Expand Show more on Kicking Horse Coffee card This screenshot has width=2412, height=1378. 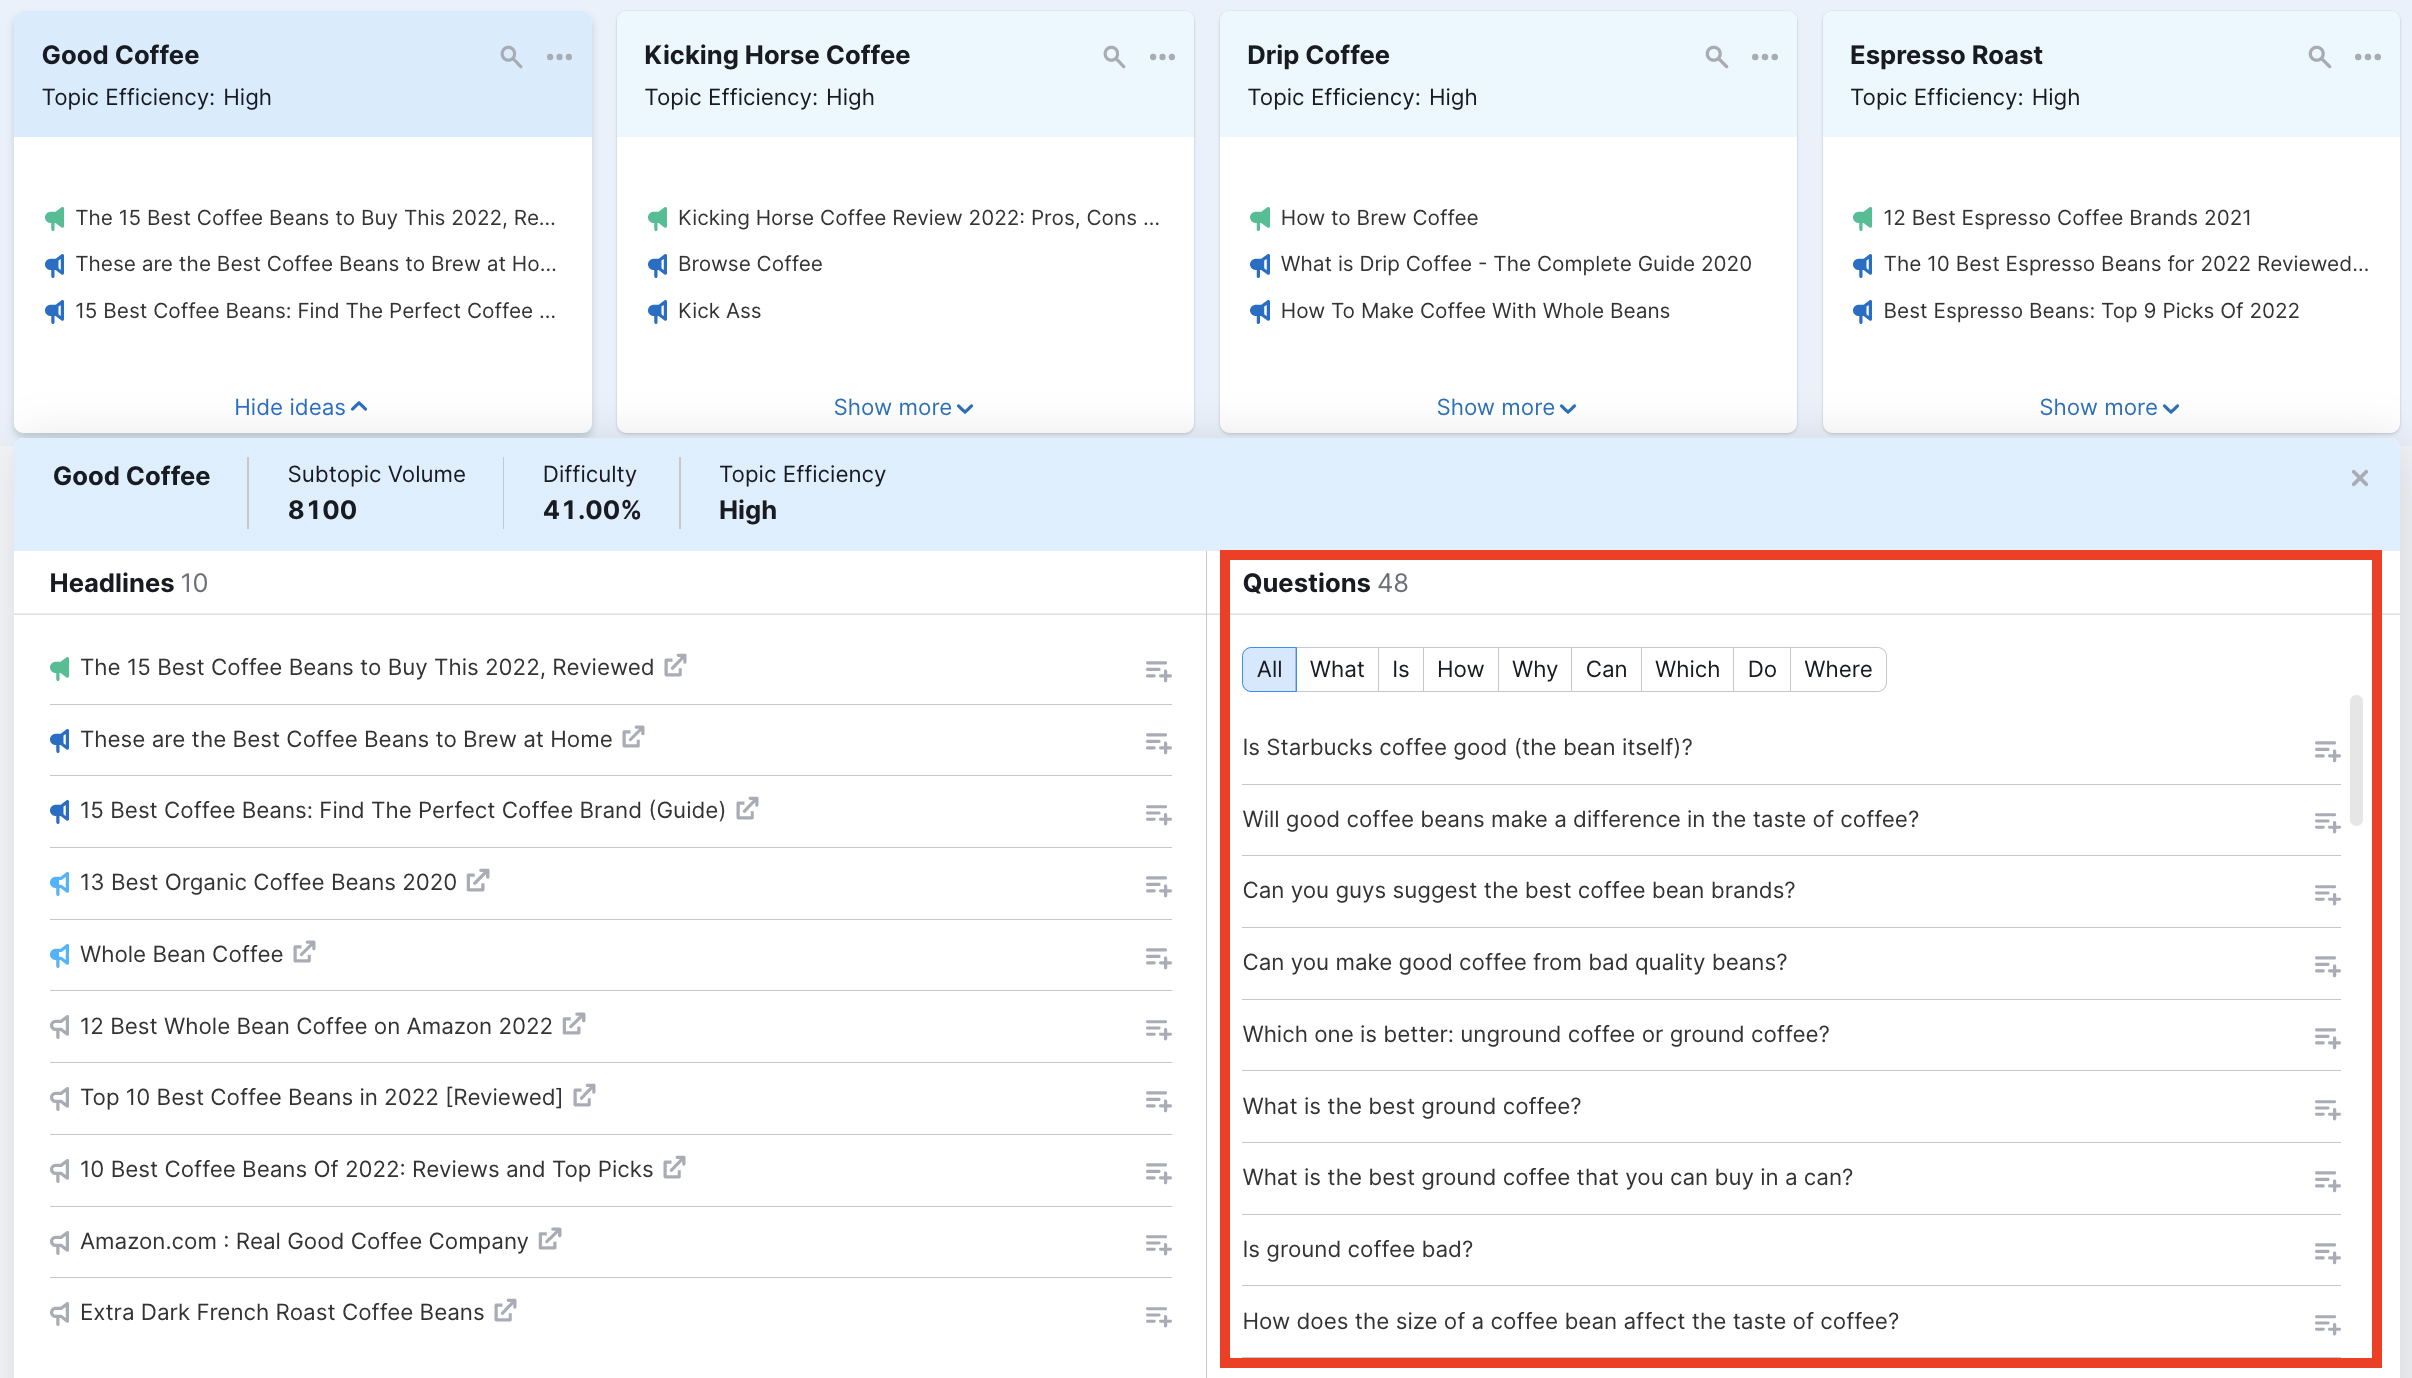point(901,407)
